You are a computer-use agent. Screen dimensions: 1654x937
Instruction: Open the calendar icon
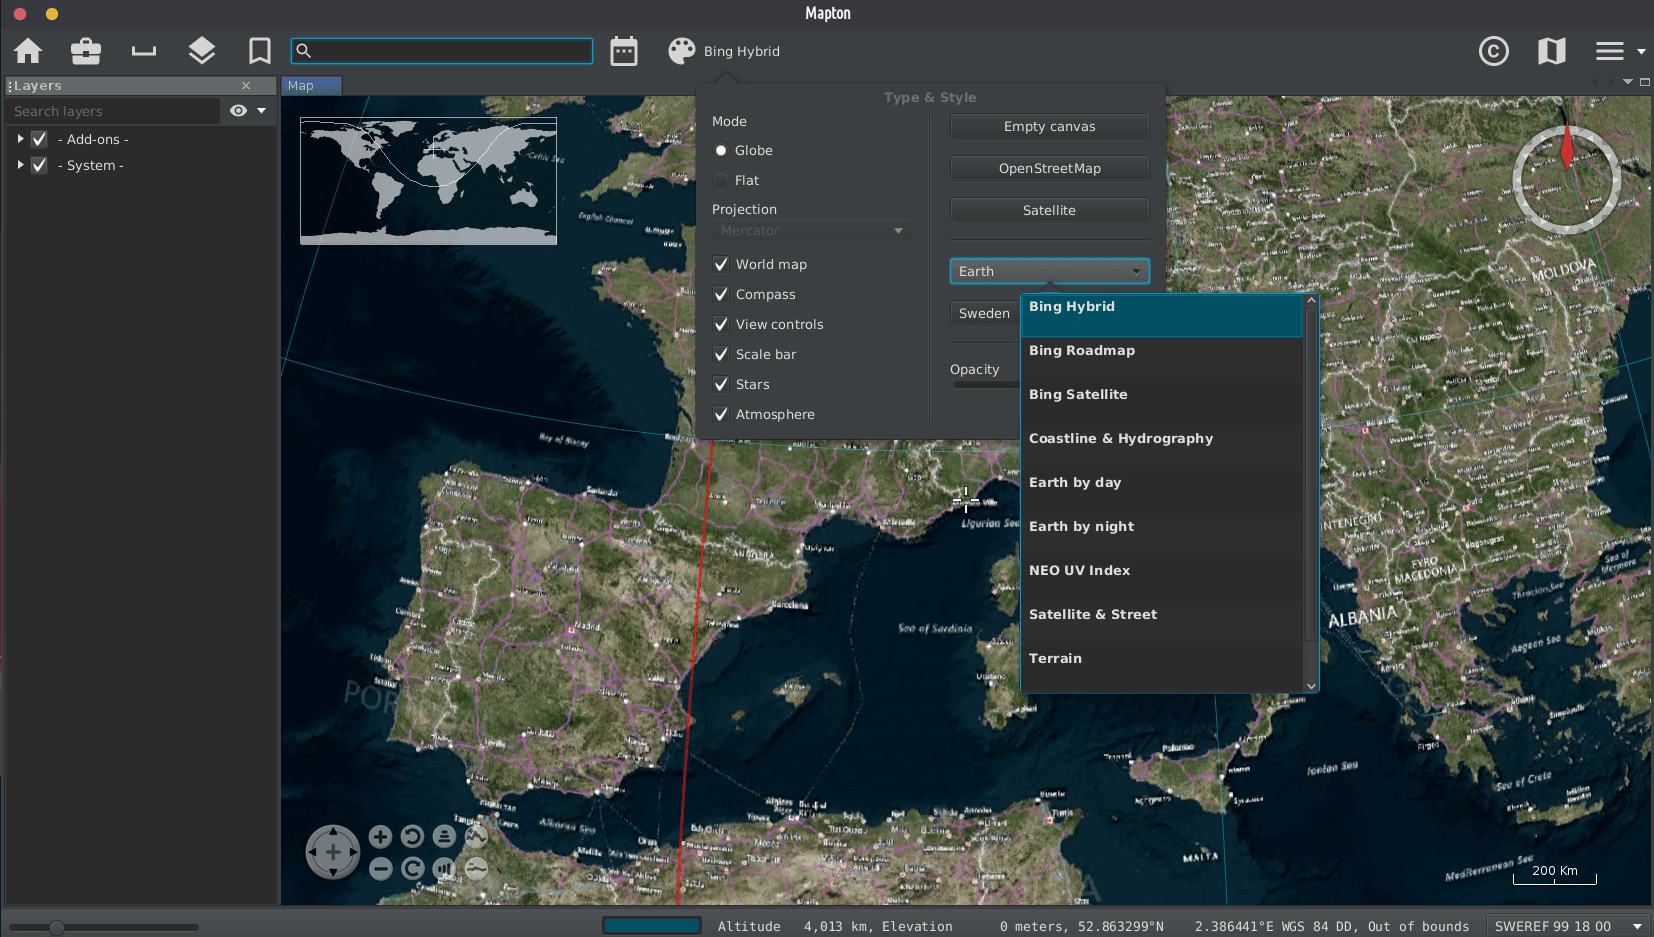[624, 51]
